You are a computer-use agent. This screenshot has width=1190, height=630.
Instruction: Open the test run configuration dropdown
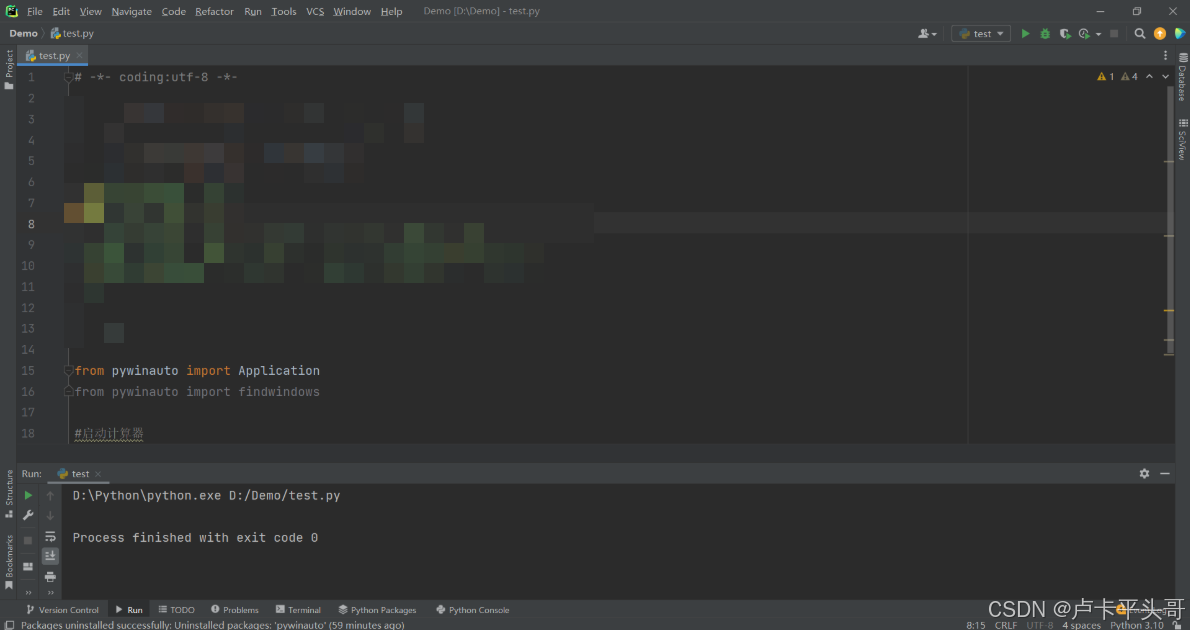981,33
